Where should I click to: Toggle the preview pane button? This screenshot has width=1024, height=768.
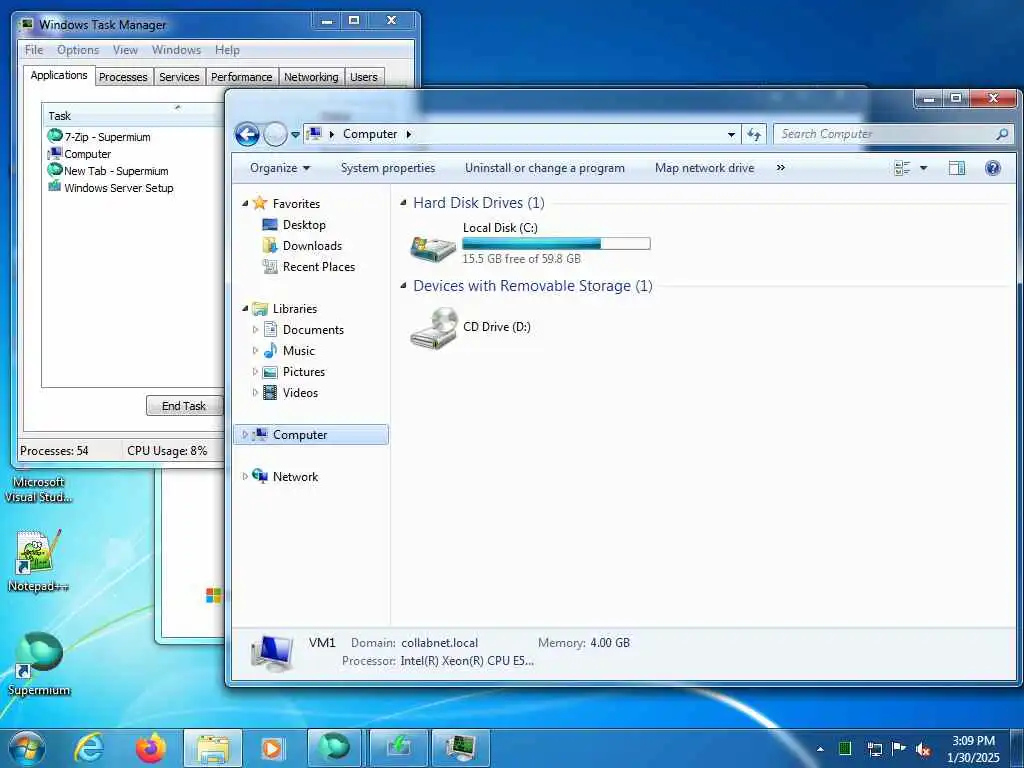tap(957, 168)
